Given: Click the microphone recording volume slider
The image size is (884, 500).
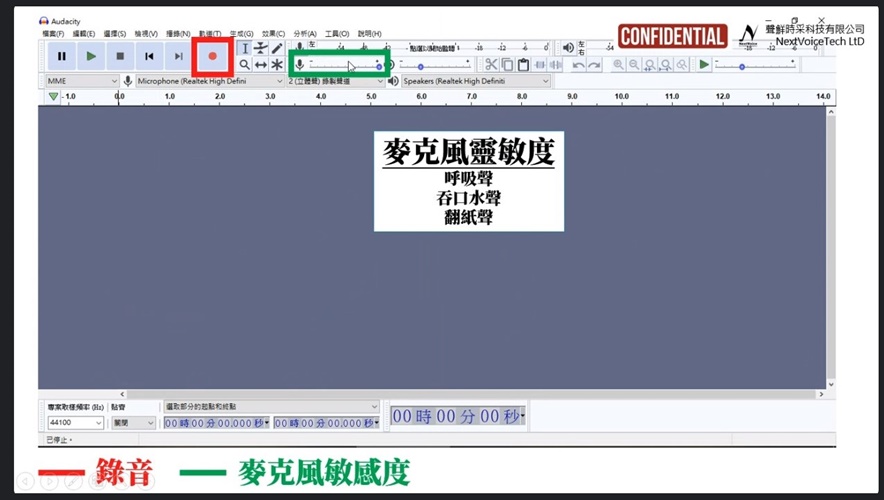Looking at the screenshot, I should tap(345, 65).
